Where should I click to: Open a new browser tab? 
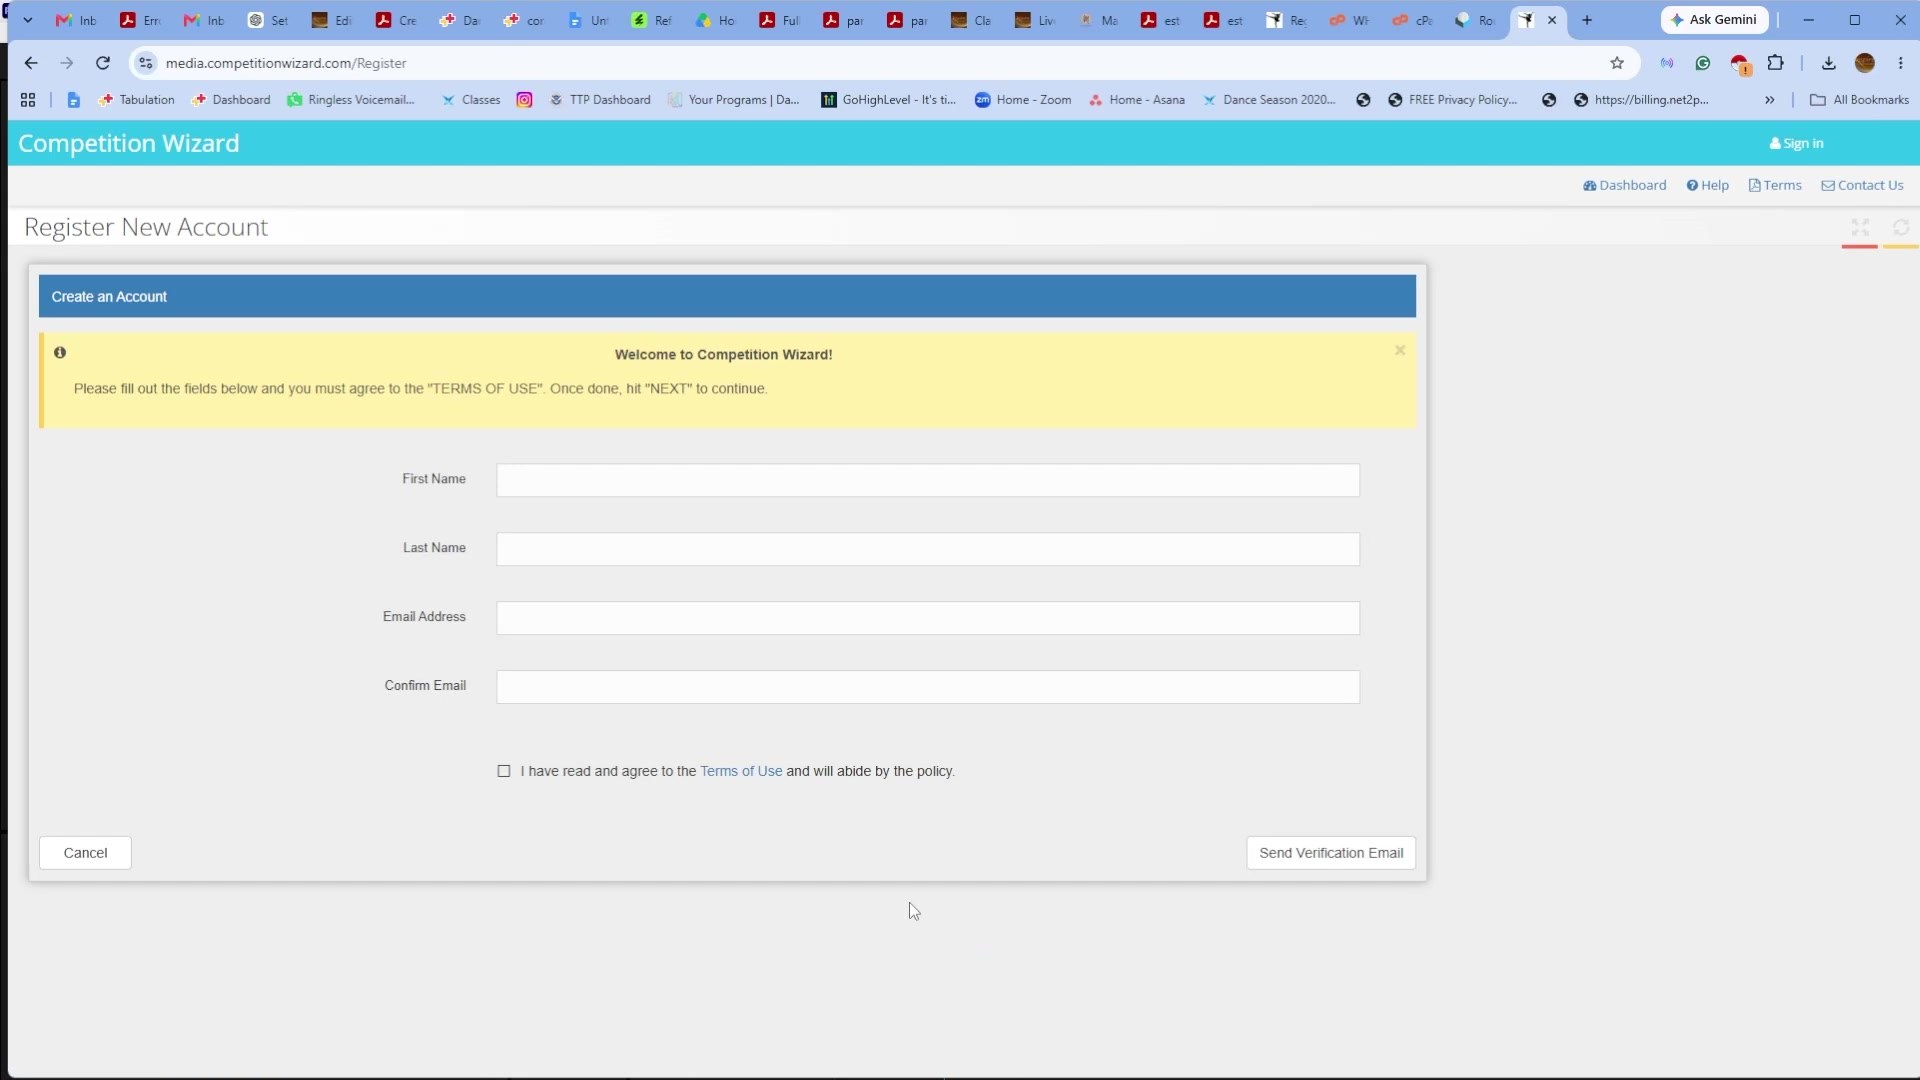(1586, 20)
